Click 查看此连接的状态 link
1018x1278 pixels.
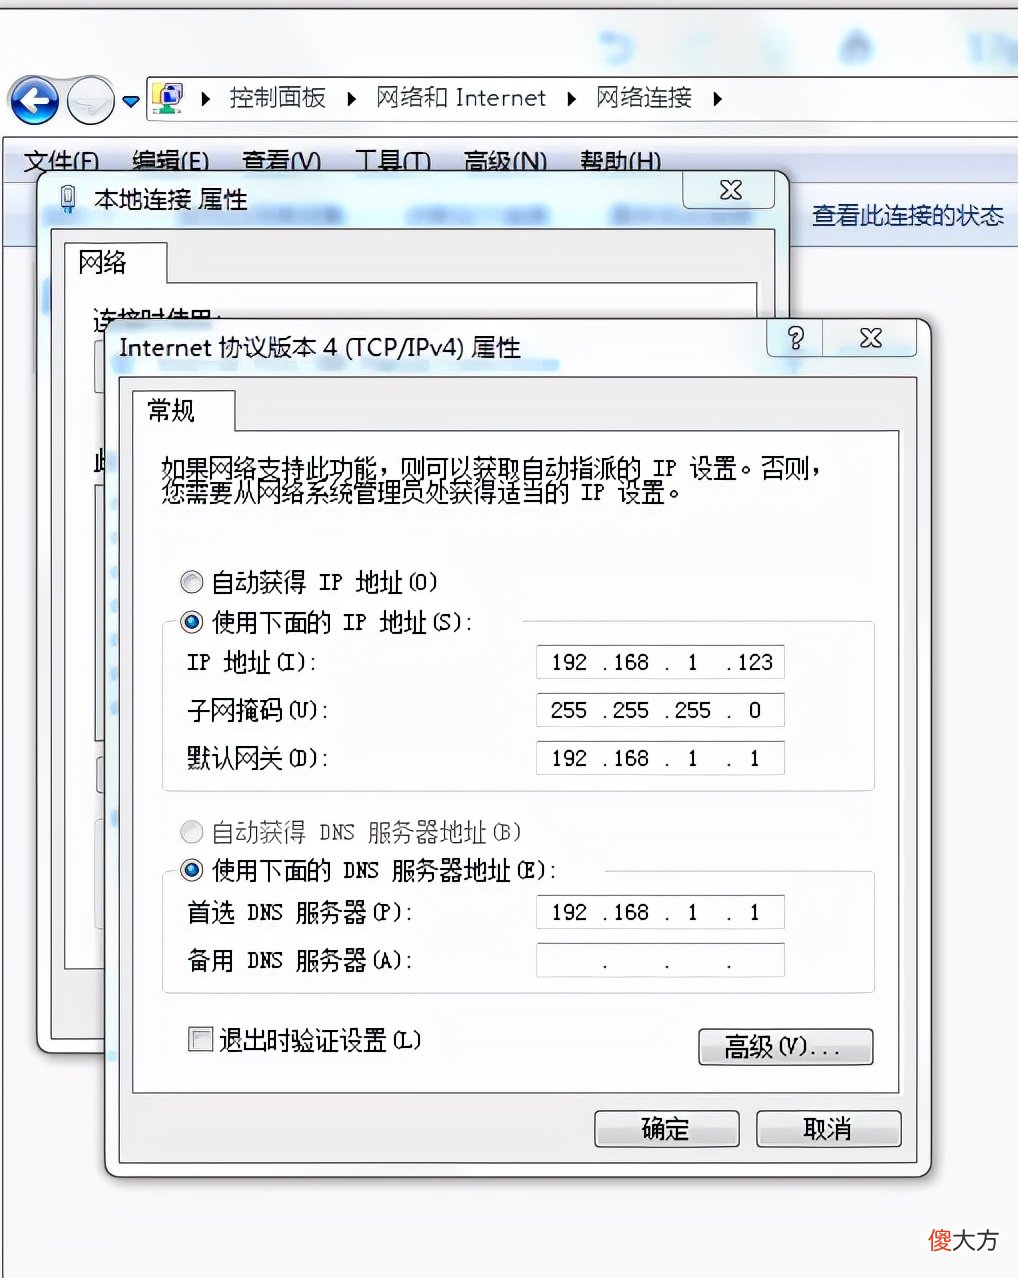[x=907, y=216]
